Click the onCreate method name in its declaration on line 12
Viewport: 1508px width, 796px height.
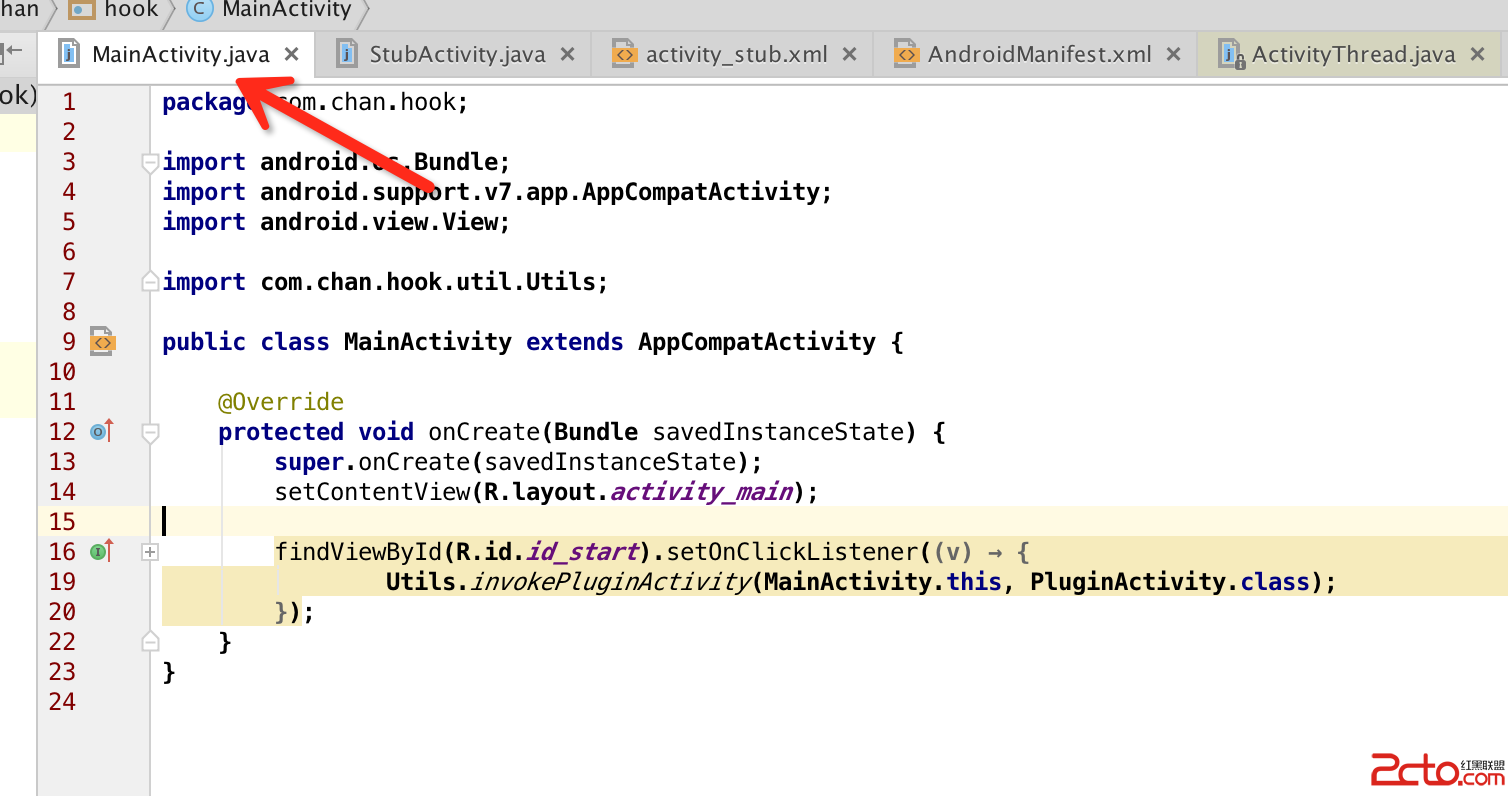[x=484, y=432]
